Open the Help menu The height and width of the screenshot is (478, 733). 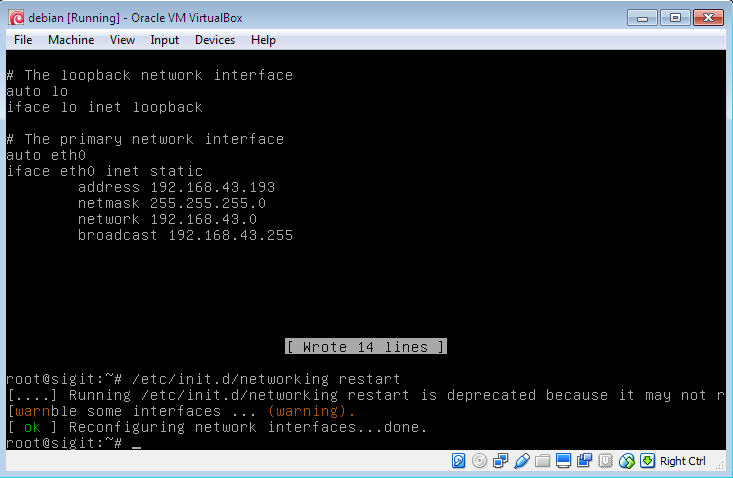coord(263,40)
